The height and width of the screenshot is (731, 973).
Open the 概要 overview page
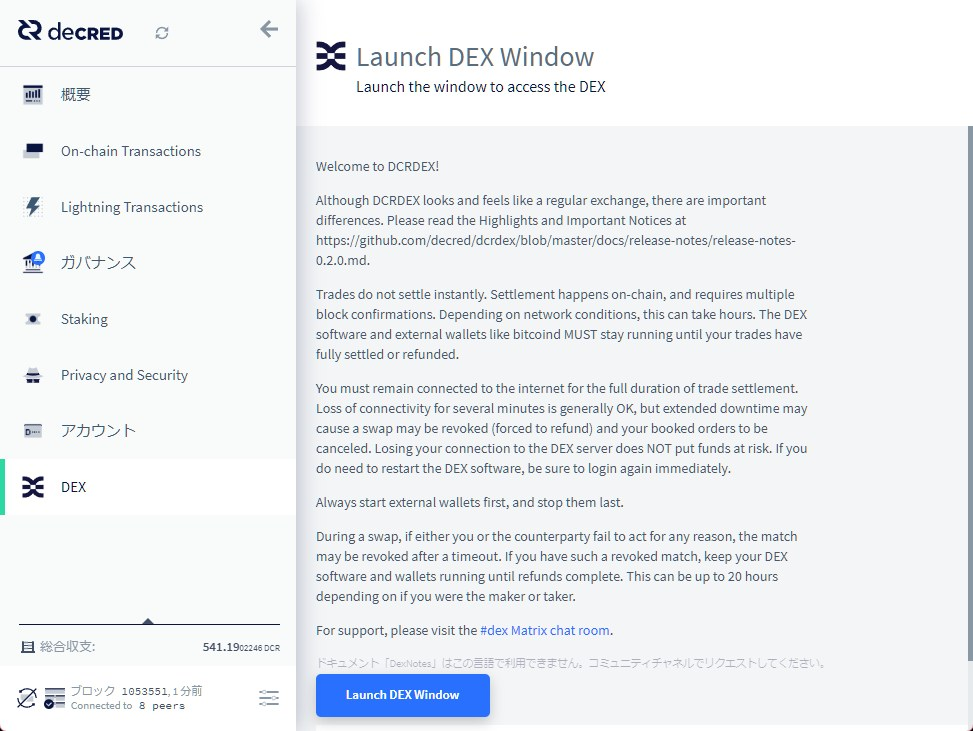tap(76, 95)
